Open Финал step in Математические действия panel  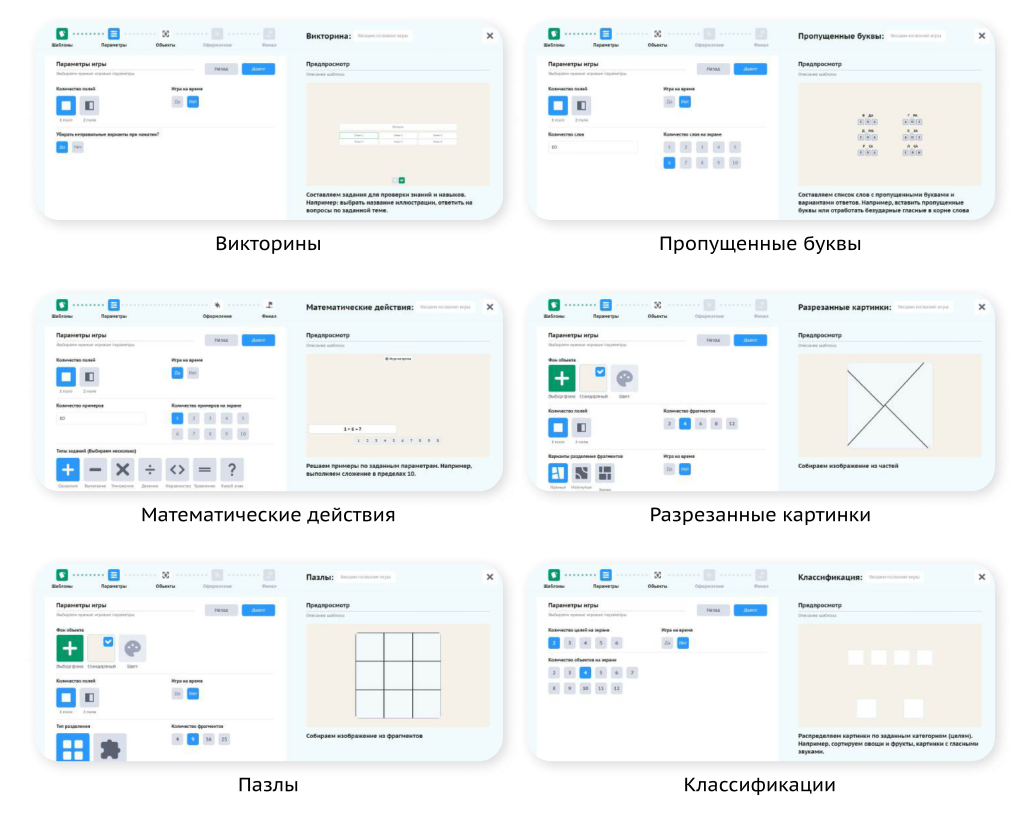pos(269,305)
